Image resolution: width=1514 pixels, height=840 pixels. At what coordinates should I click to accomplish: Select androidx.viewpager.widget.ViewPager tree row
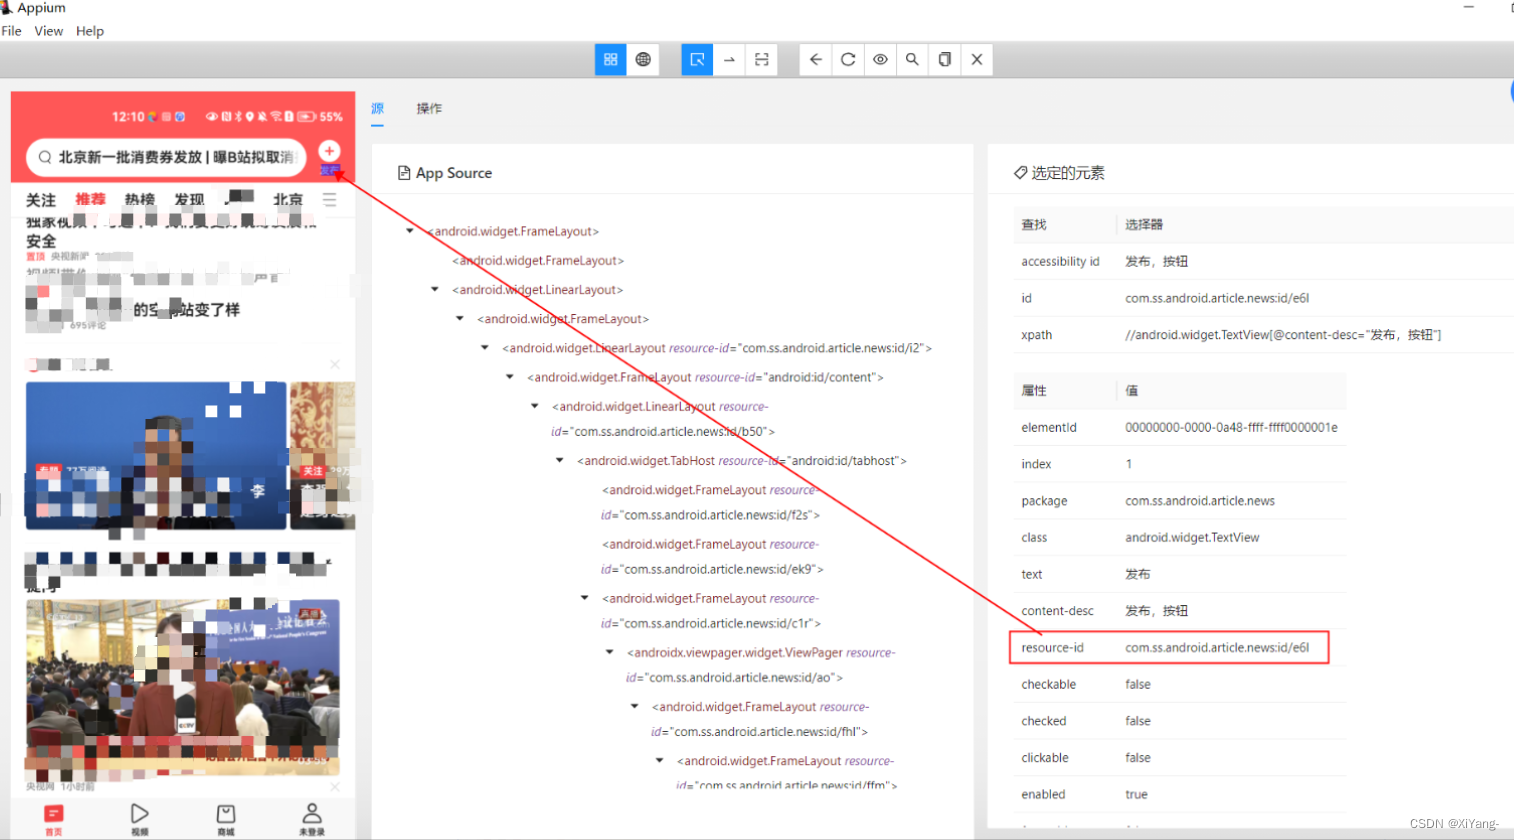(x=760, y=665)
